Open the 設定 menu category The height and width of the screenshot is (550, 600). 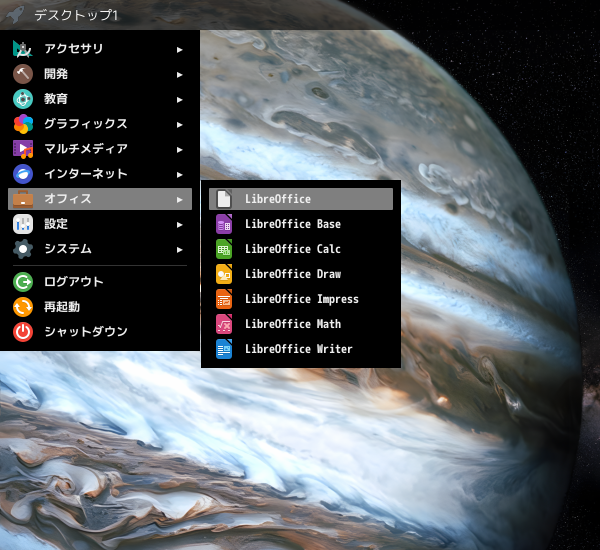point(57,224)
